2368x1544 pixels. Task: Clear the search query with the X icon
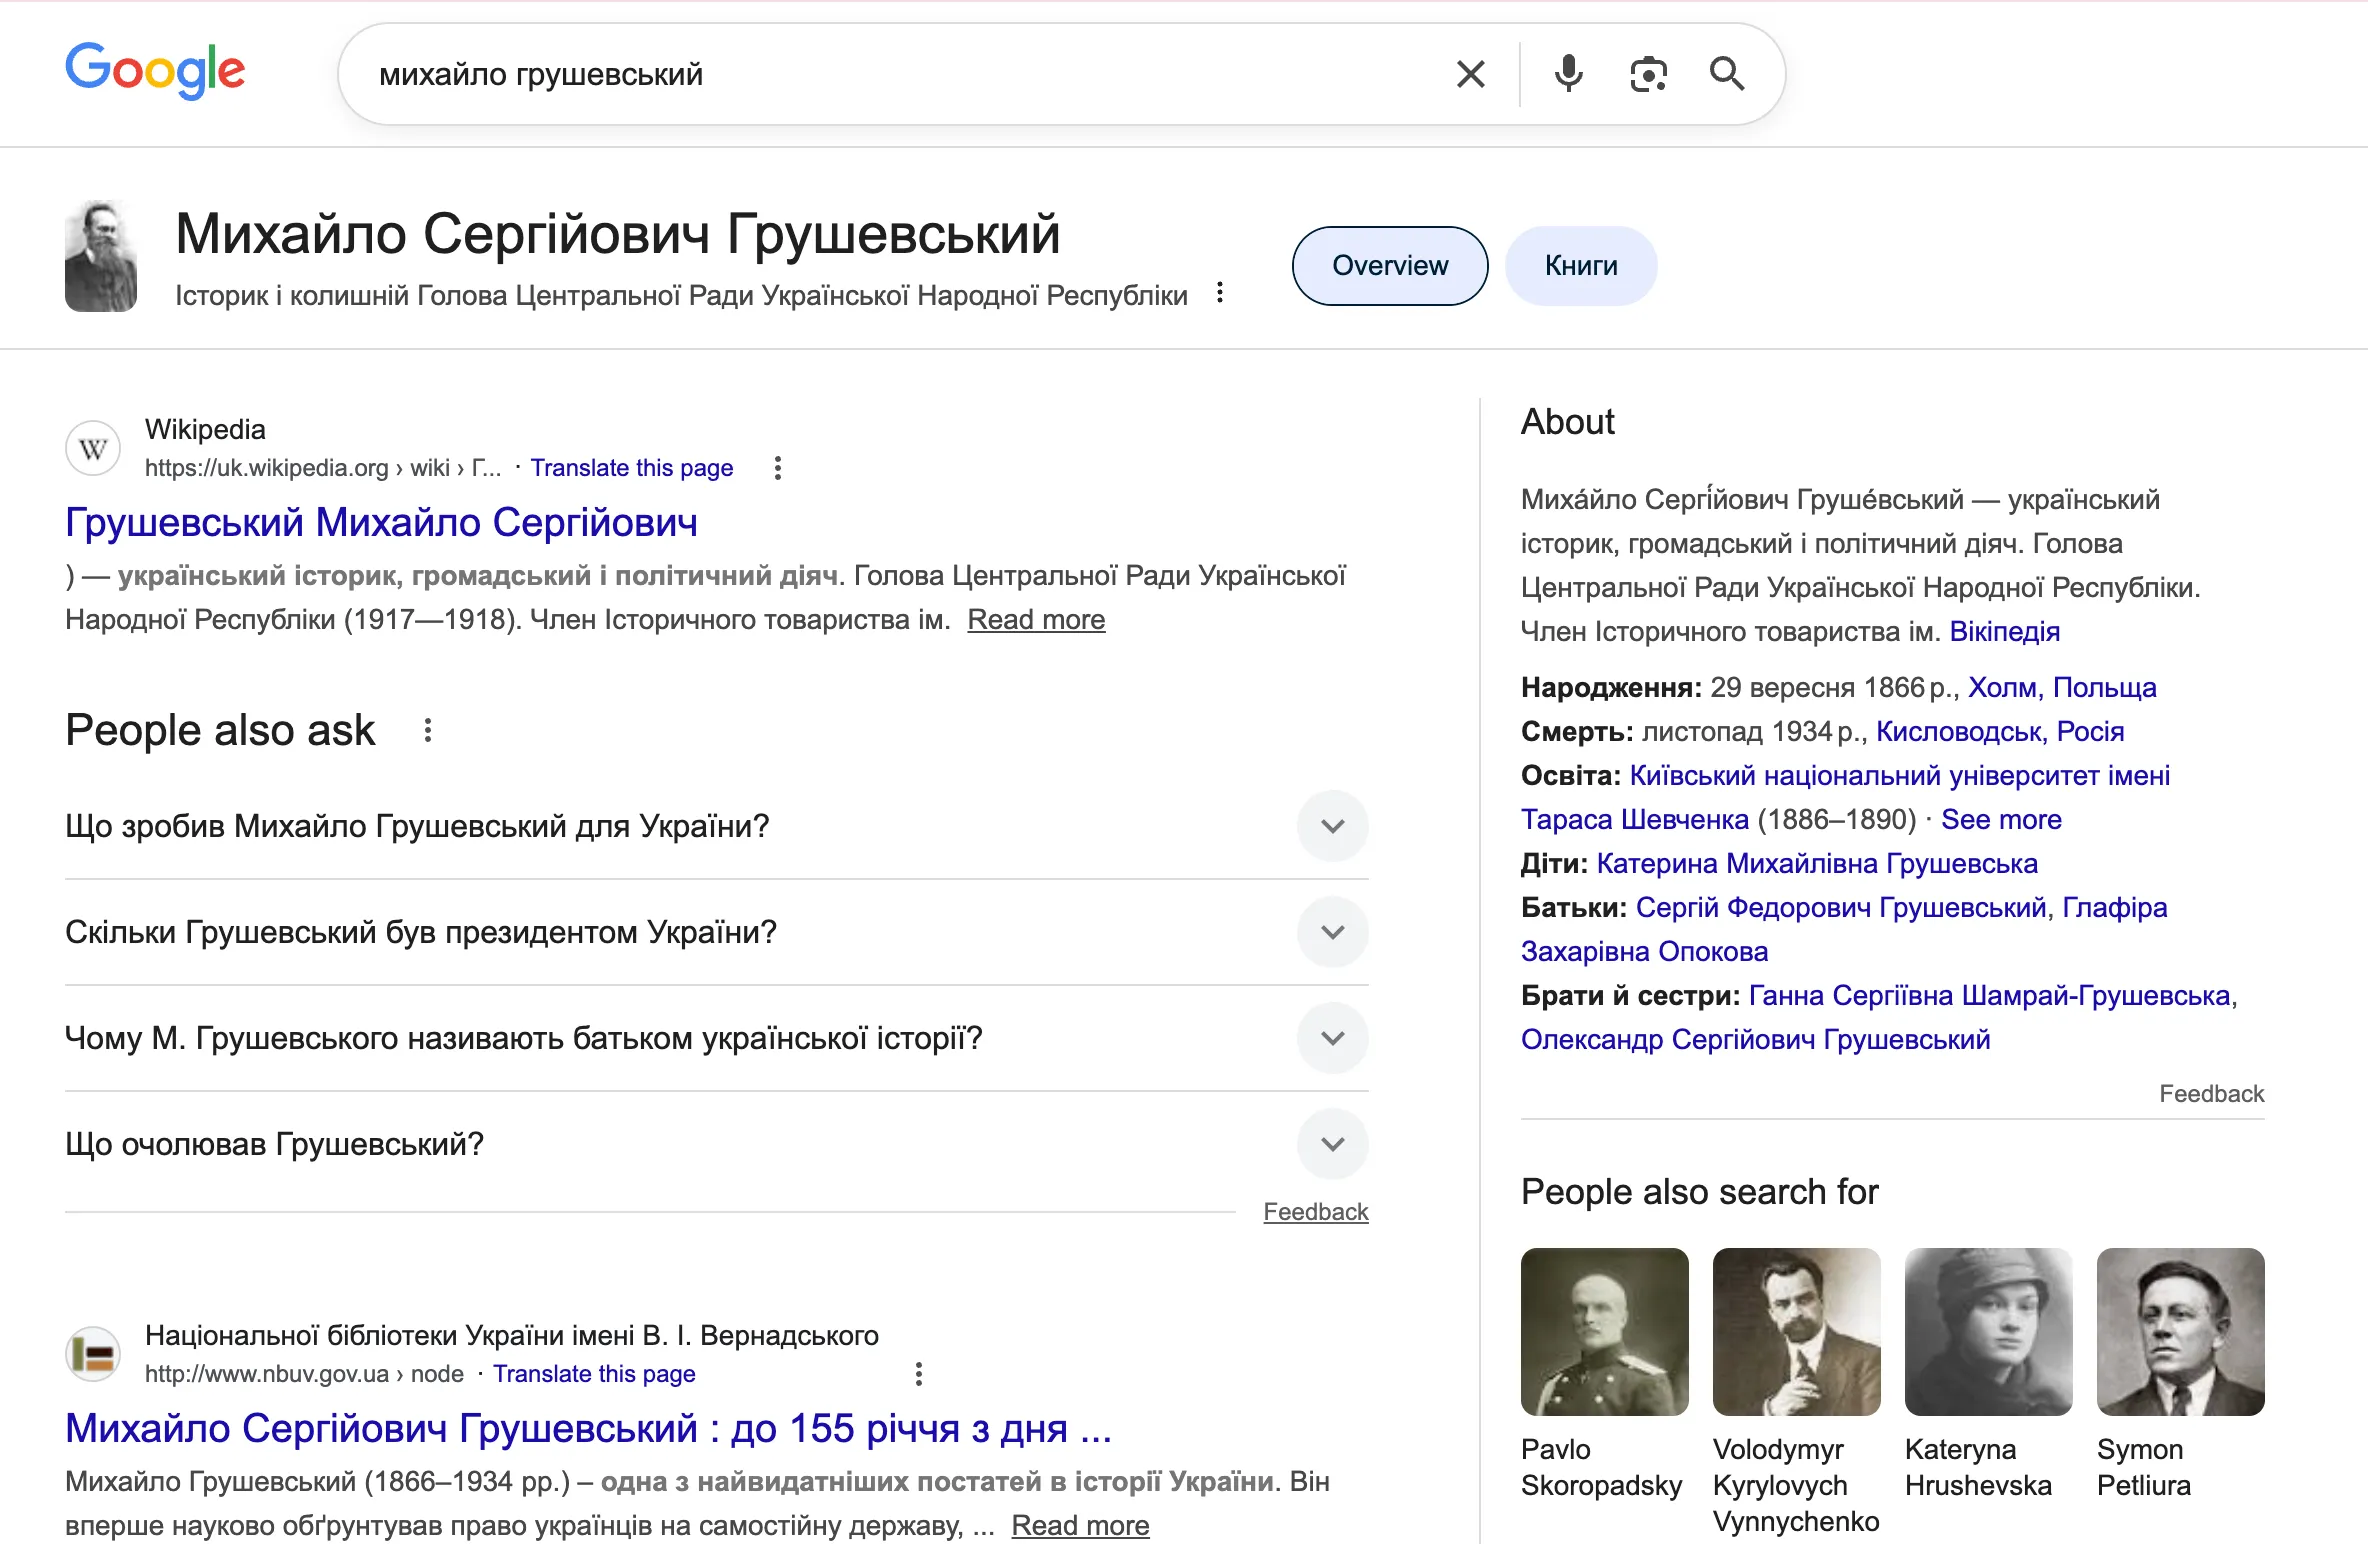pos(1470,73)
